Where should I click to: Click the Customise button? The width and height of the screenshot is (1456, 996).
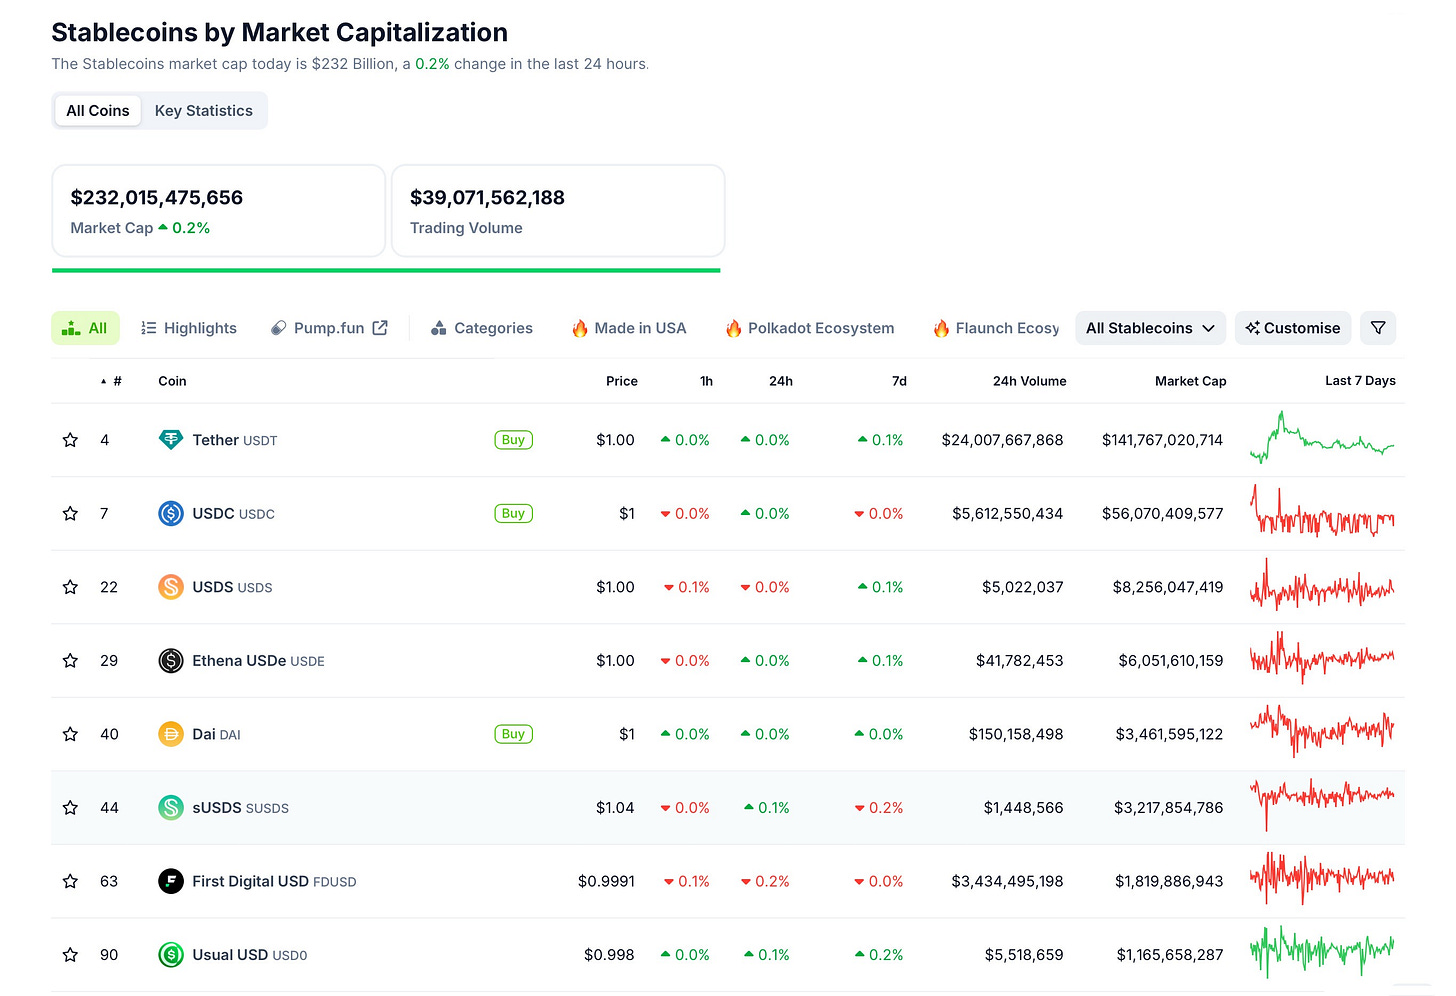pos(1293,328)
